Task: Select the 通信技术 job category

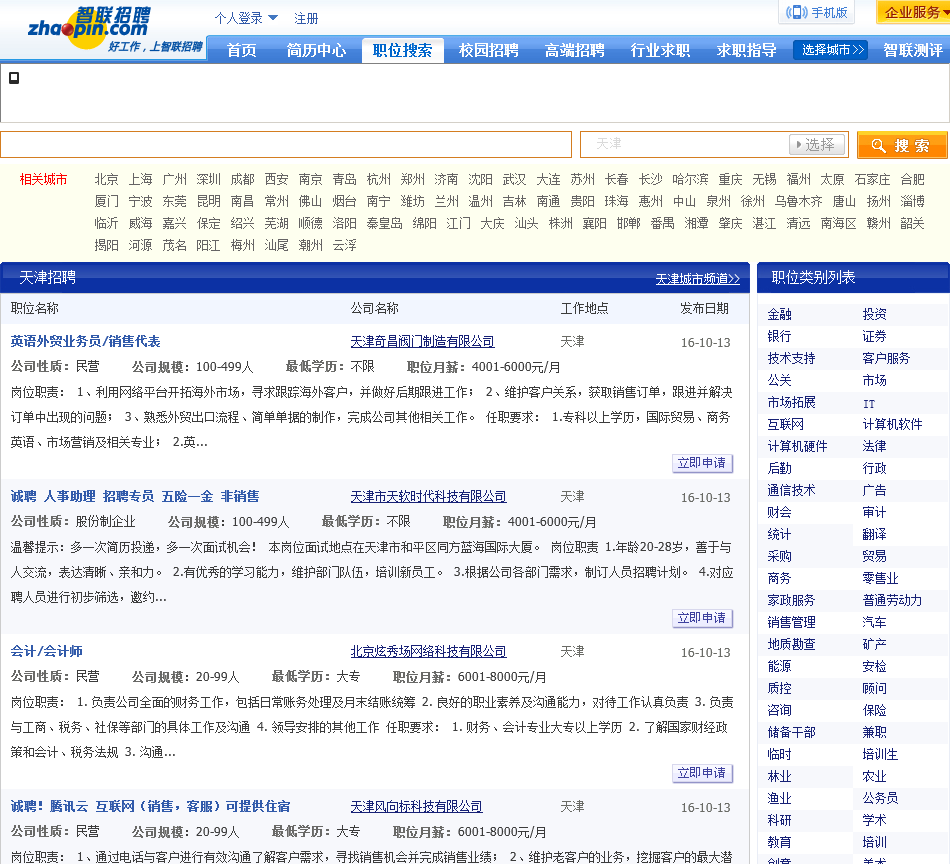Action: (x=791, y=491)
